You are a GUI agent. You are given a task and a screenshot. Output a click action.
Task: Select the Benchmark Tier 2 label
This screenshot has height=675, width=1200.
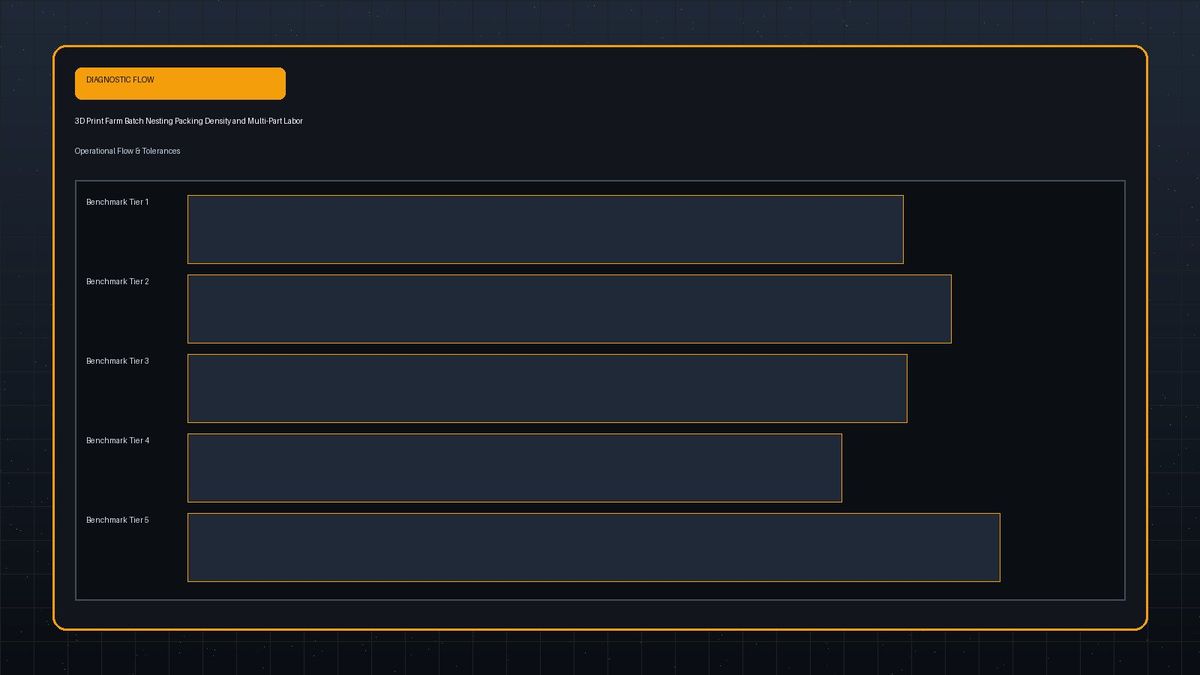coord(117,281)
